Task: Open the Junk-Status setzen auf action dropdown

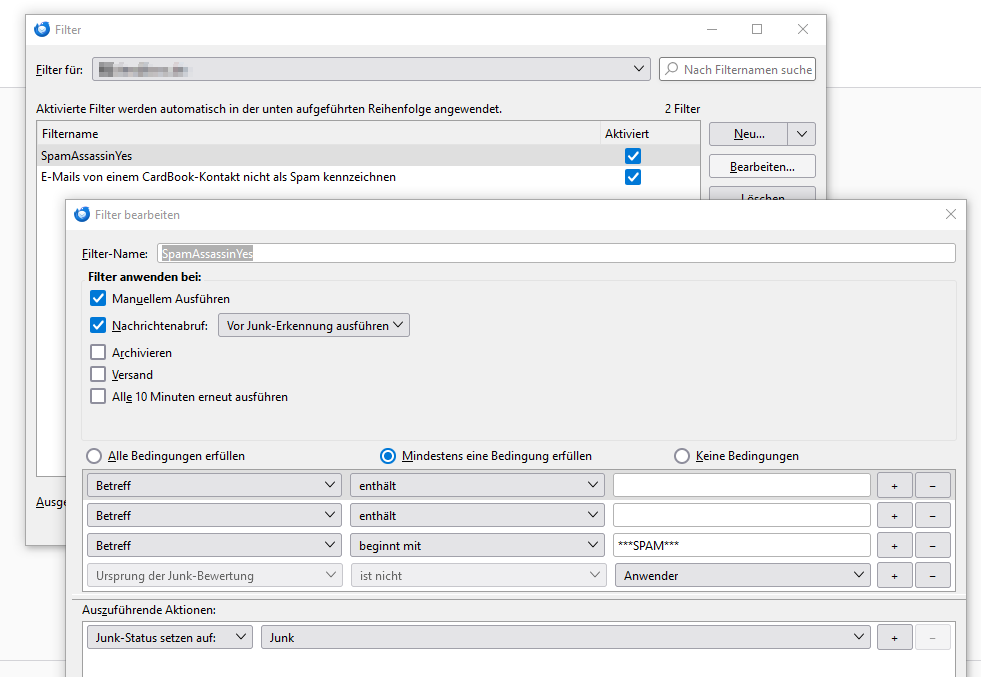Action: pos(170,638)
